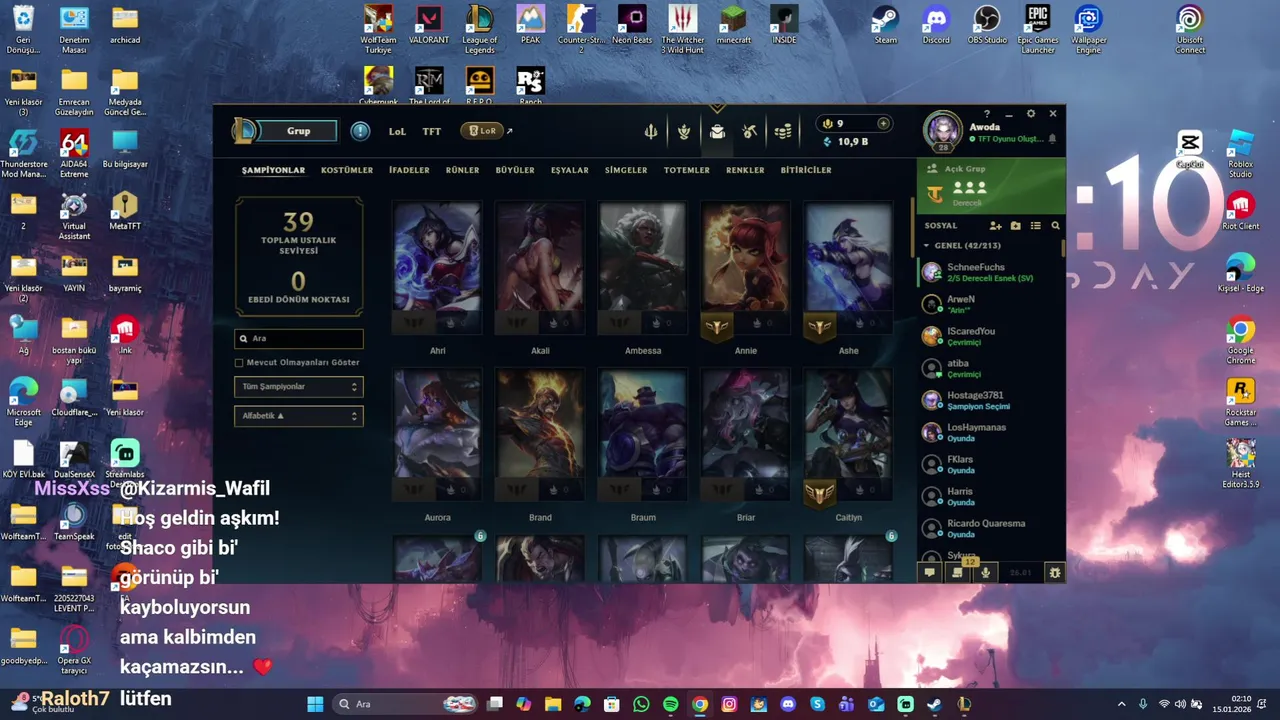Add RP with the plus button
Image resolution: width=1280 pixels, height=720 pixels.
pos(883,123)
